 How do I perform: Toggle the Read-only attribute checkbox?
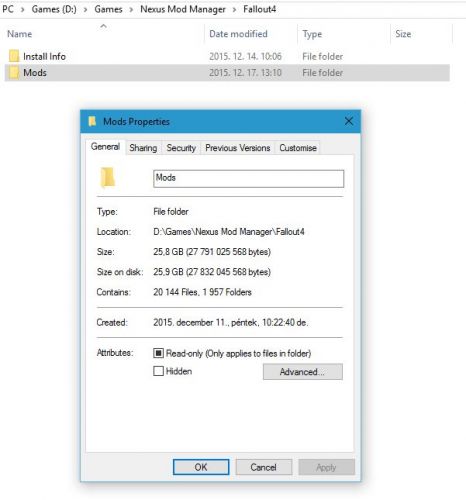tap(158, 353)
